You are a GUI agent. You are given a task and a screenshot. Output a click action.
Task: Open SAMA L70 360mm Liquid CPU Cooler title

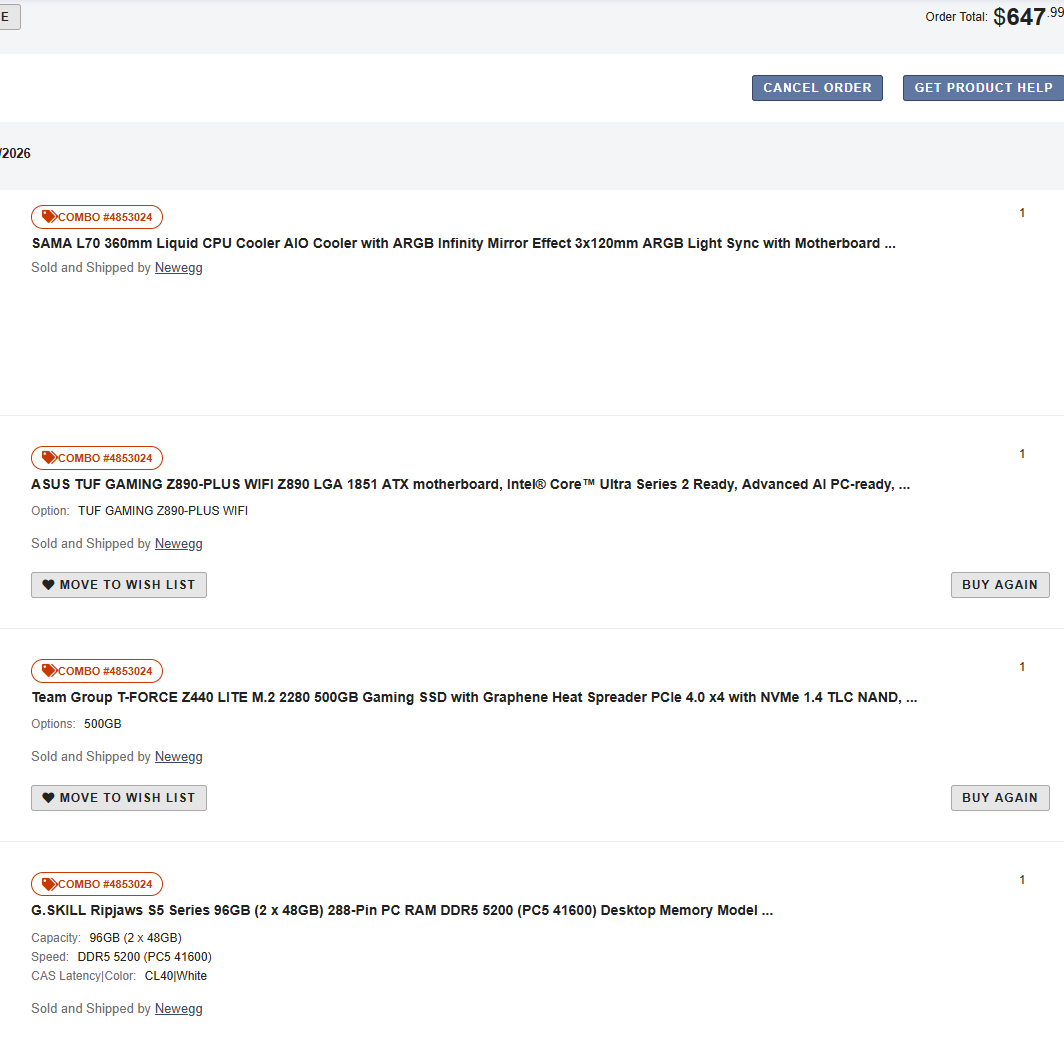(x=463, y=243)
